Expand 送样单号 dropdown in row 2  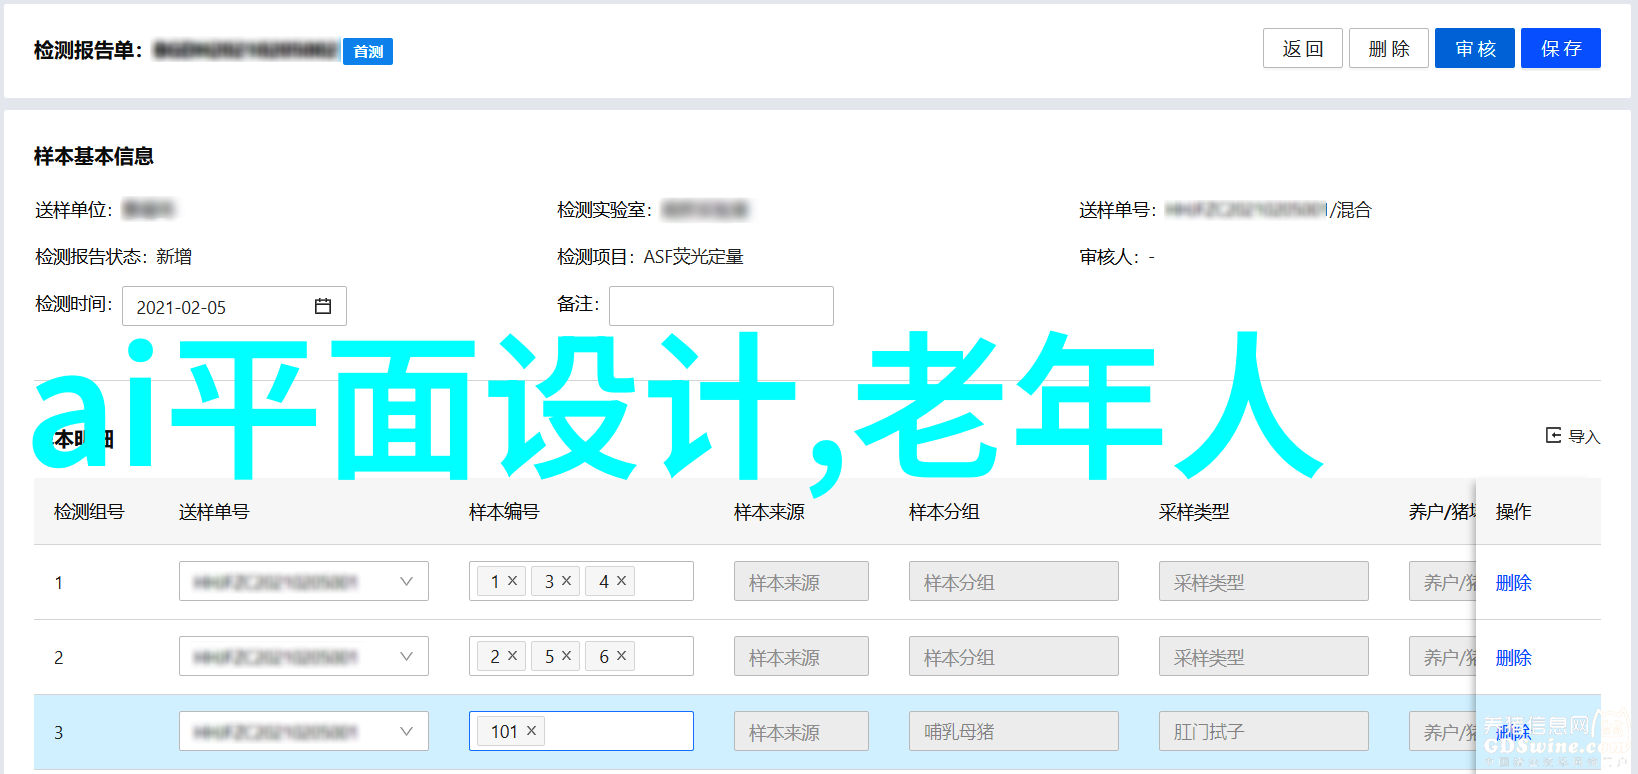406,656
